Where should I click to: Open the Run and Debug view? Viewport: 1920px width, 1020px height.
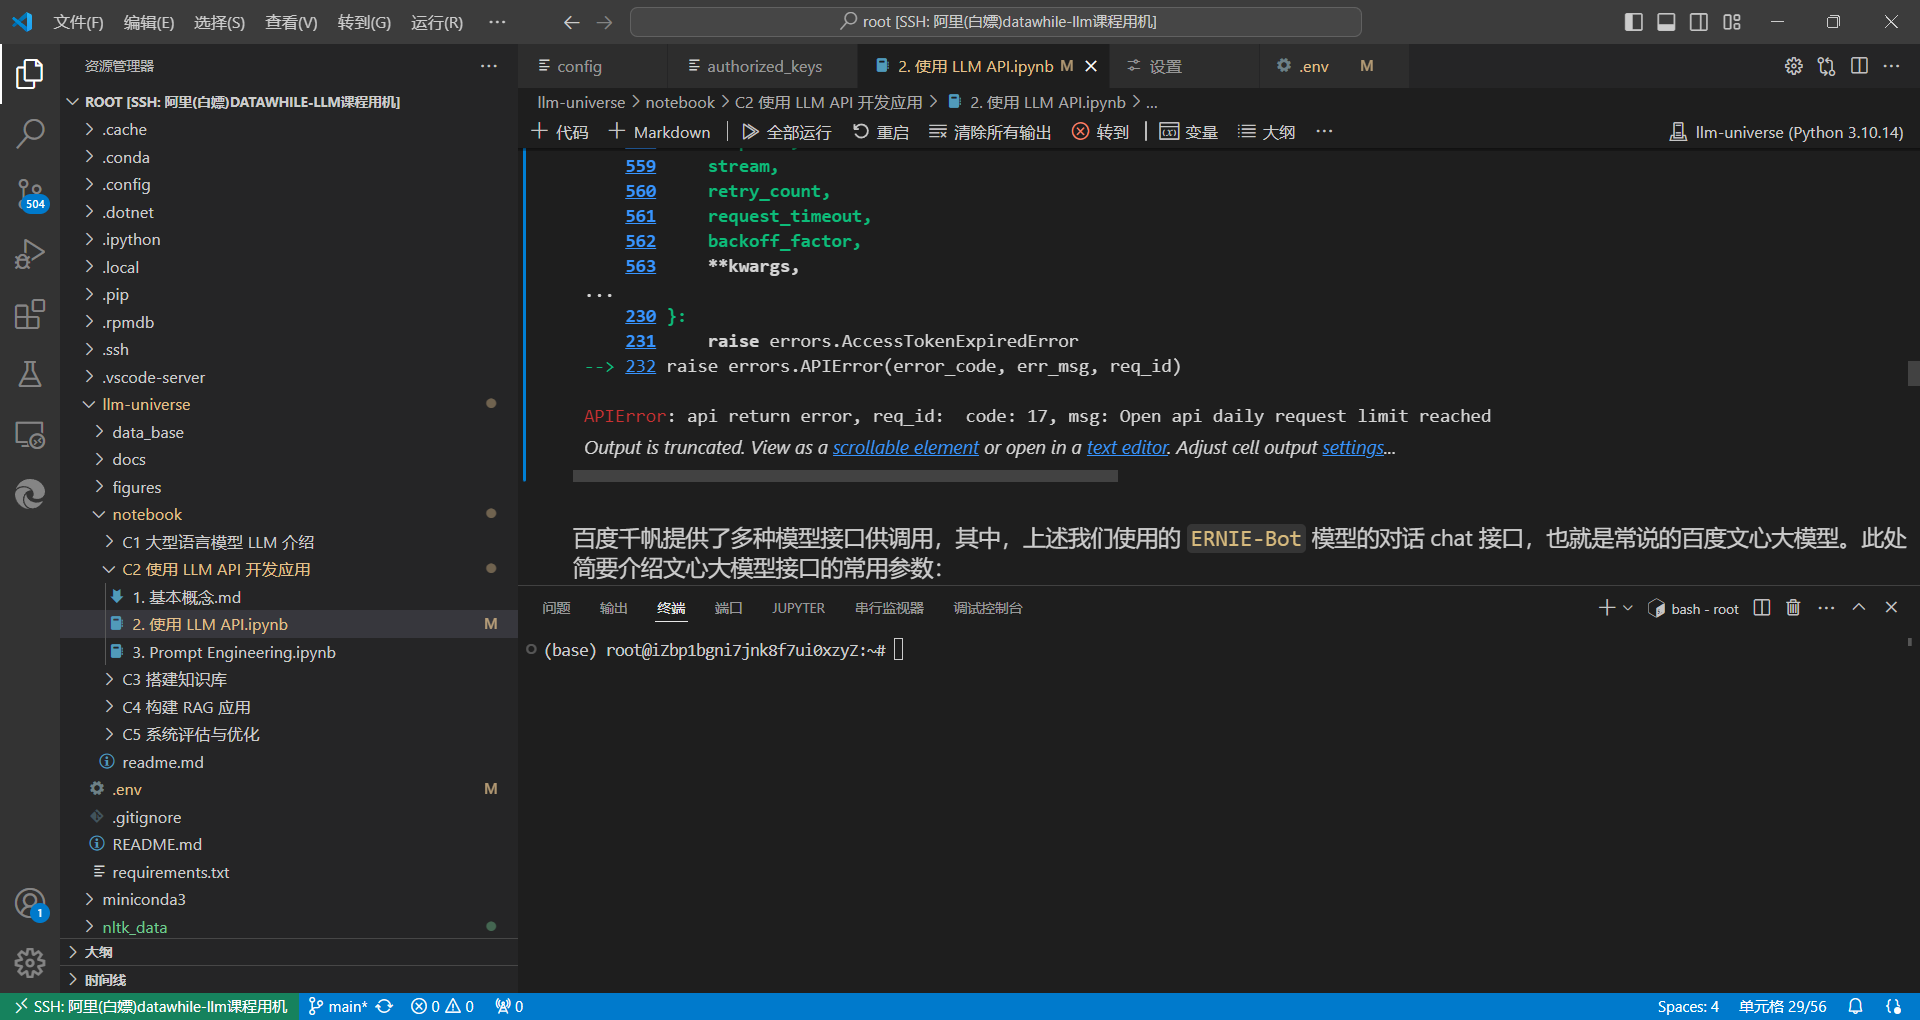30,254
